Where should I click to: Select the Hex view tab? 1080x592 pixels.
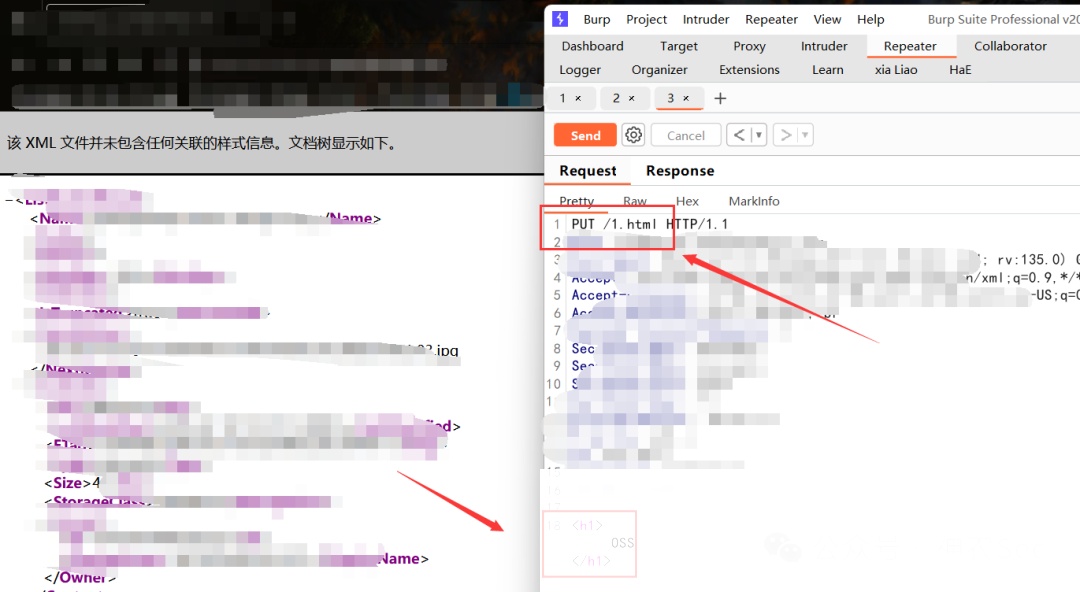(x=687, y=201)
